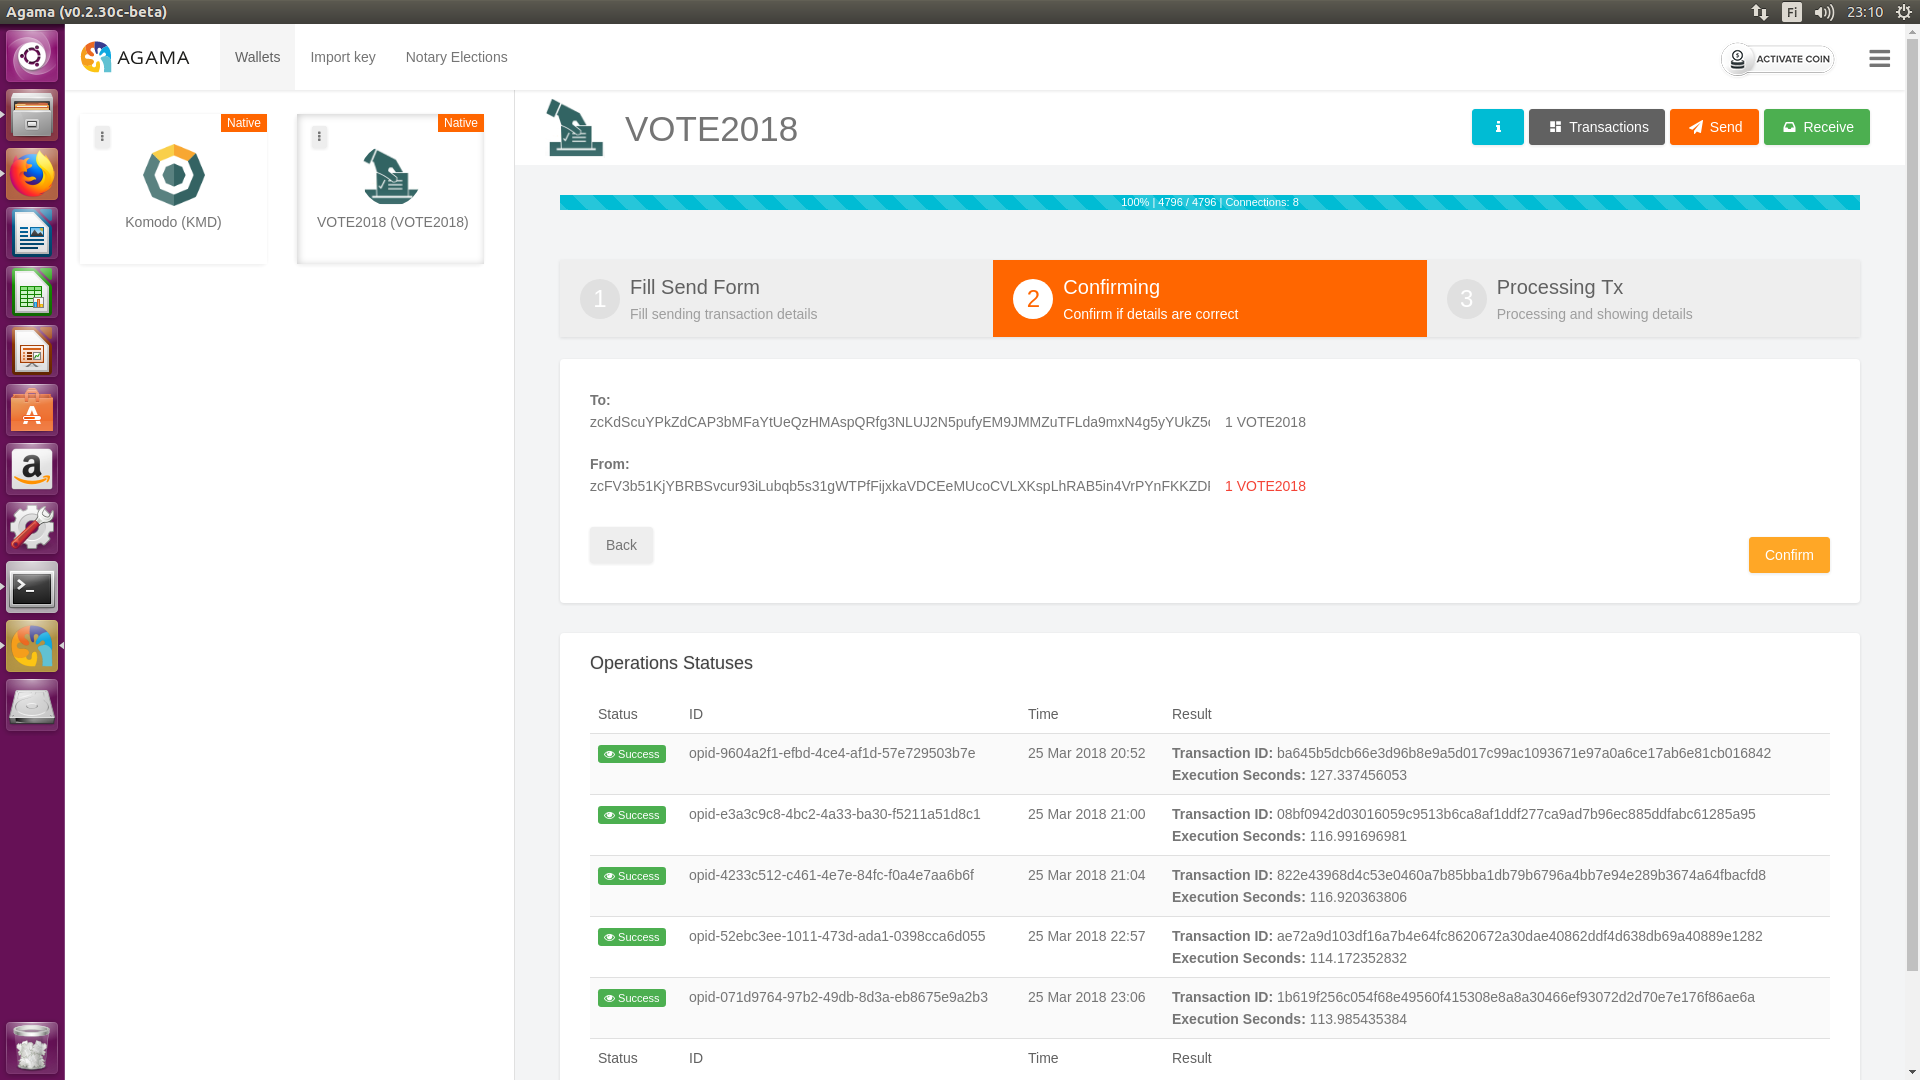
Task: Click the three-dot expander on Komodo wallet
Action: [102, 136]
